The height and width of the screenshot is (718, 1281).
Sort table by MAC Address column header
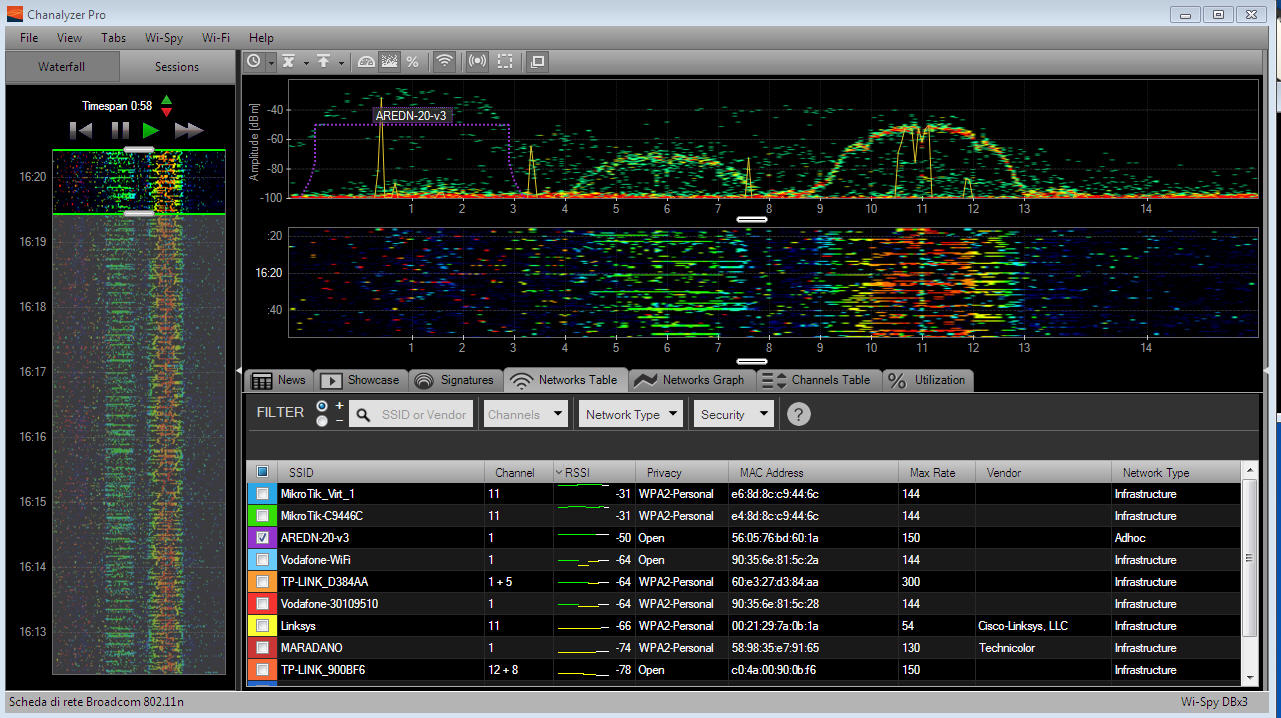(813, 472)
